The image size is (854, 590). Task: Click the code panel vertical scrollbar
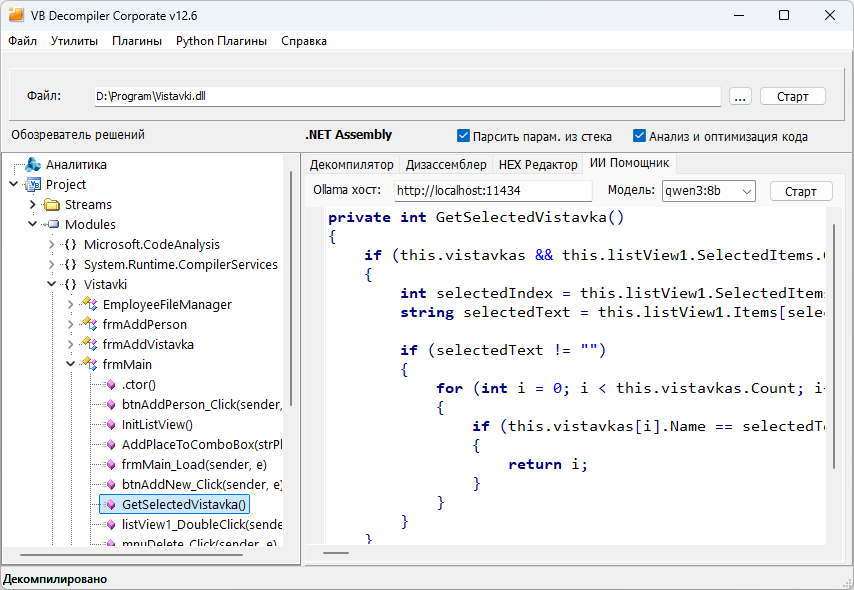click(x=834, y=346)
